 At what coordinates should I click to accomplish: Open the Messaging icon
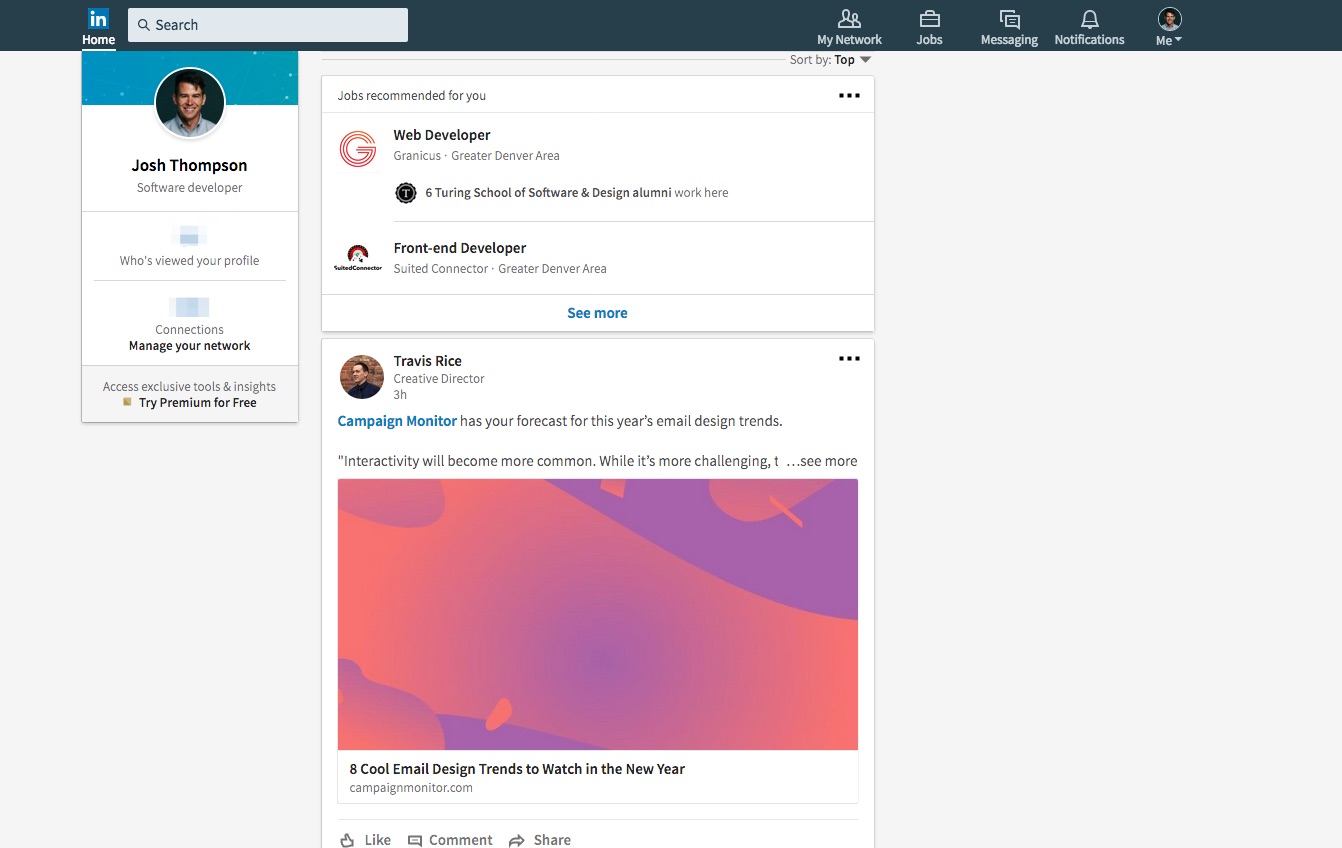click(x=1009, y=19)
